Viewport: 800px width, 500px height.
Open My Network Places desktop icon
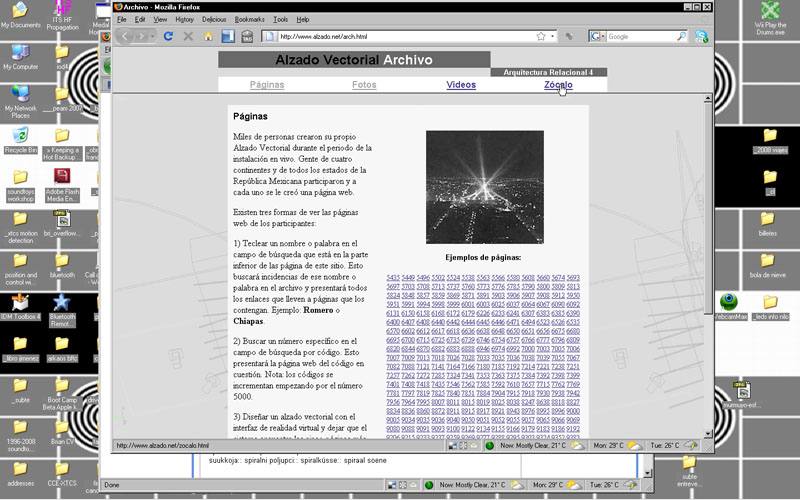tap(20, 102)
